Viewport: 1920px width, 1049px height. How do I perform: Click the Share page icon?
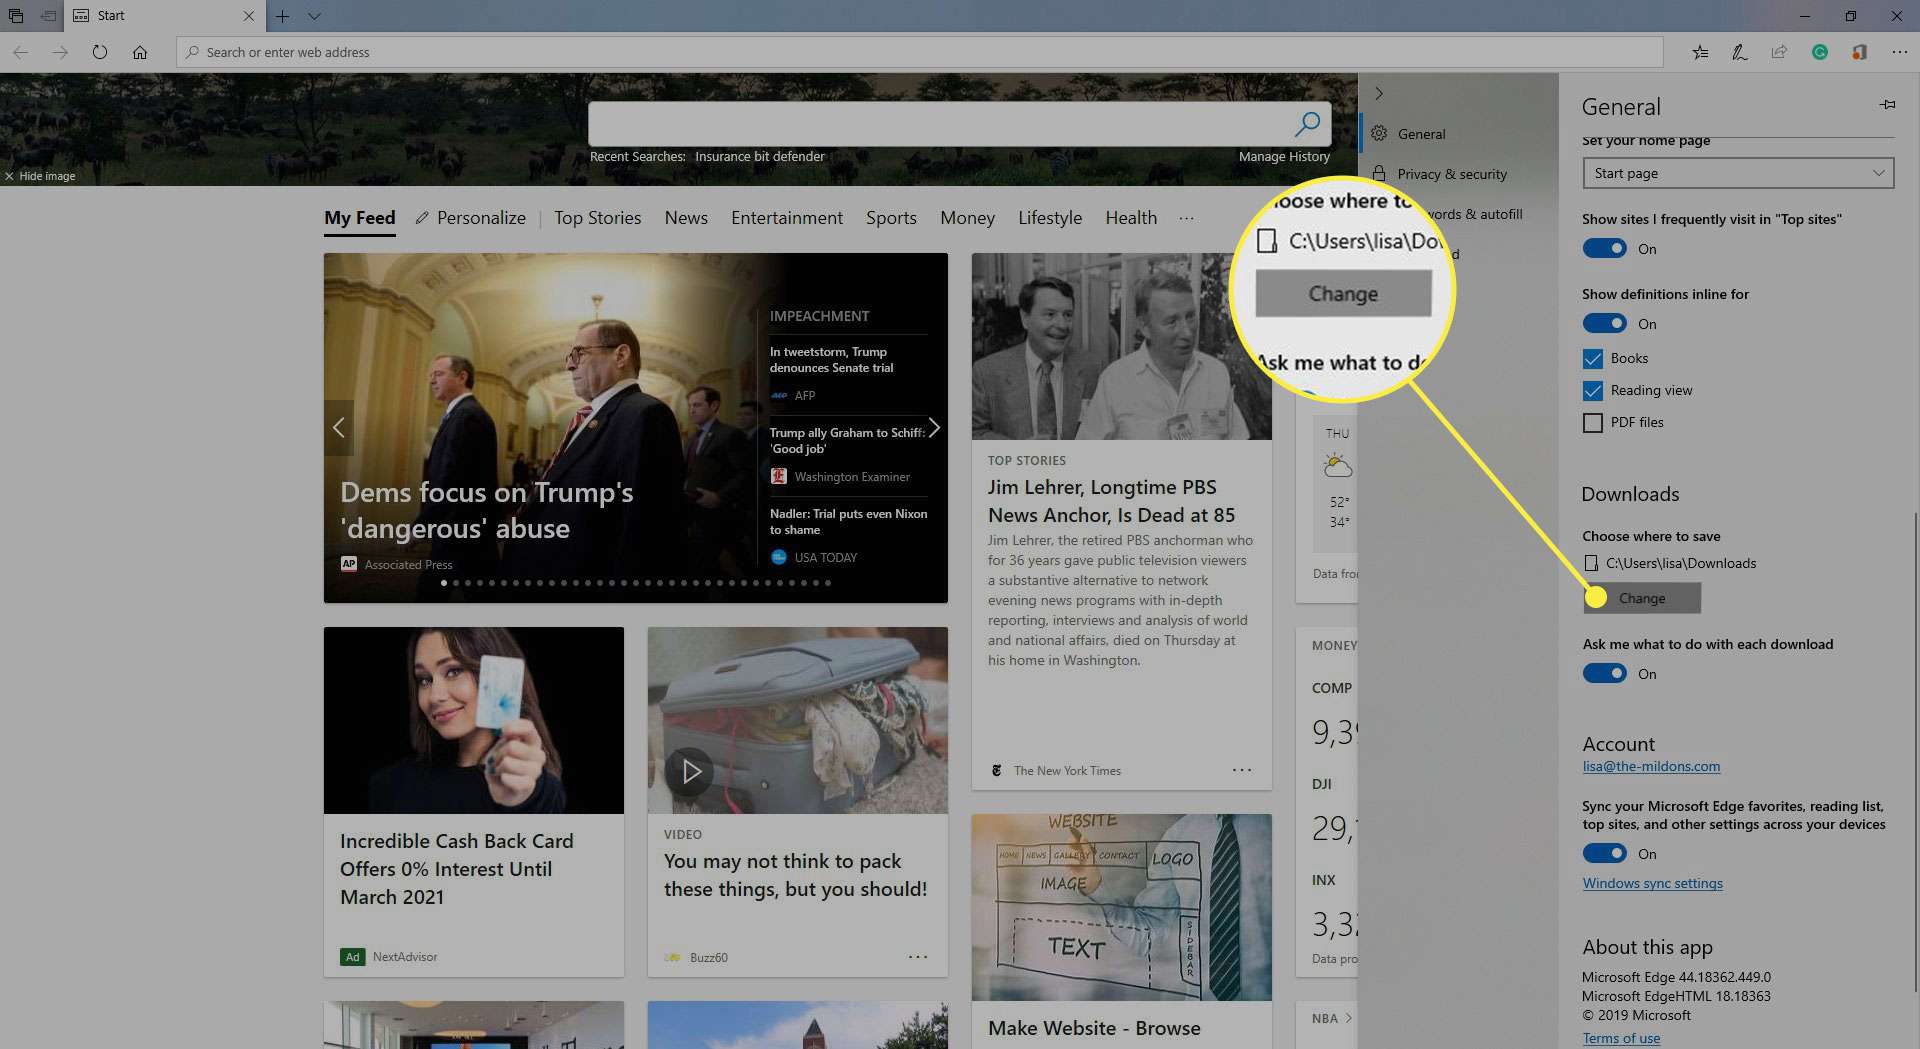[1779, 52]
